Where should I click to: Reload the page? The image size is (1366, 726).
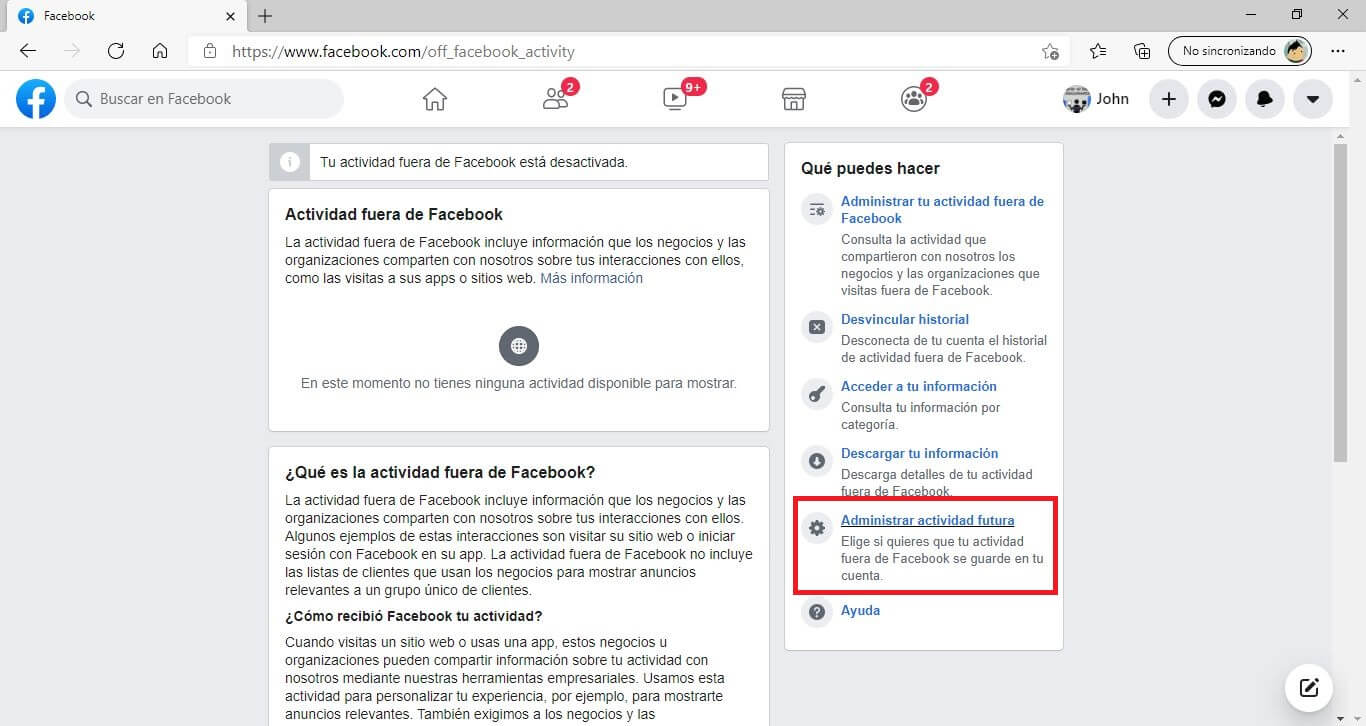pyautogui.click(x=116, y=51)
